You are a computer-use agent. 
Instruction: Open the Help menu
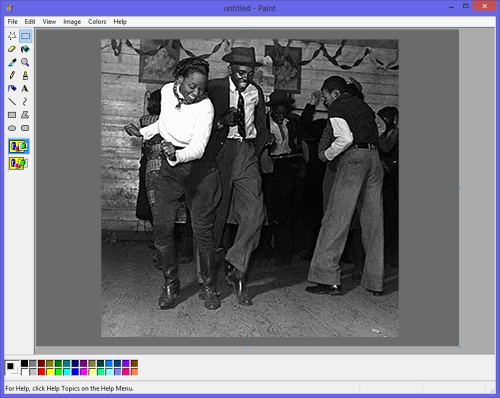tap(120, 22)
